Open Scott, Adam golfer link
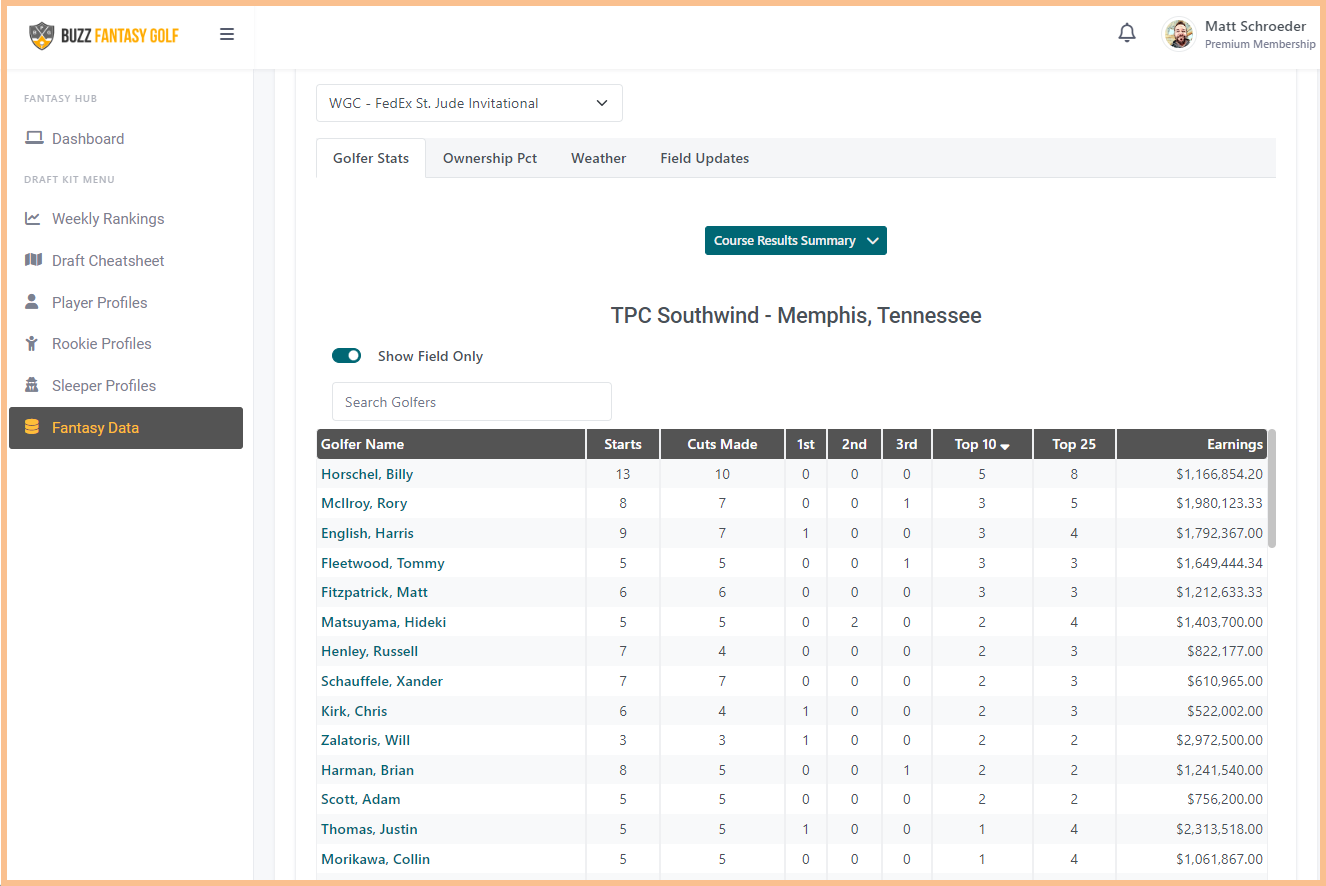Screen dimensions: 1326x886 [361, 799]
